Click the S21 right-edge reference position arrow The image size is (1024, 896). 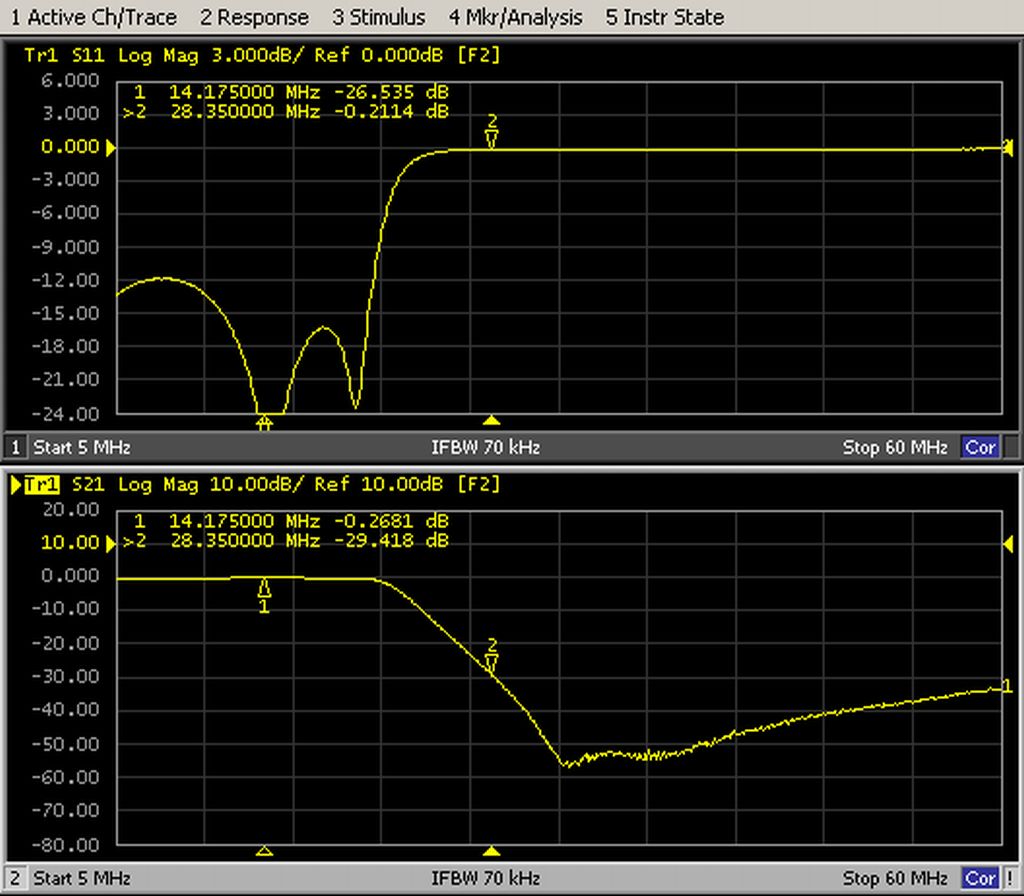click(x=1008, y=543)
